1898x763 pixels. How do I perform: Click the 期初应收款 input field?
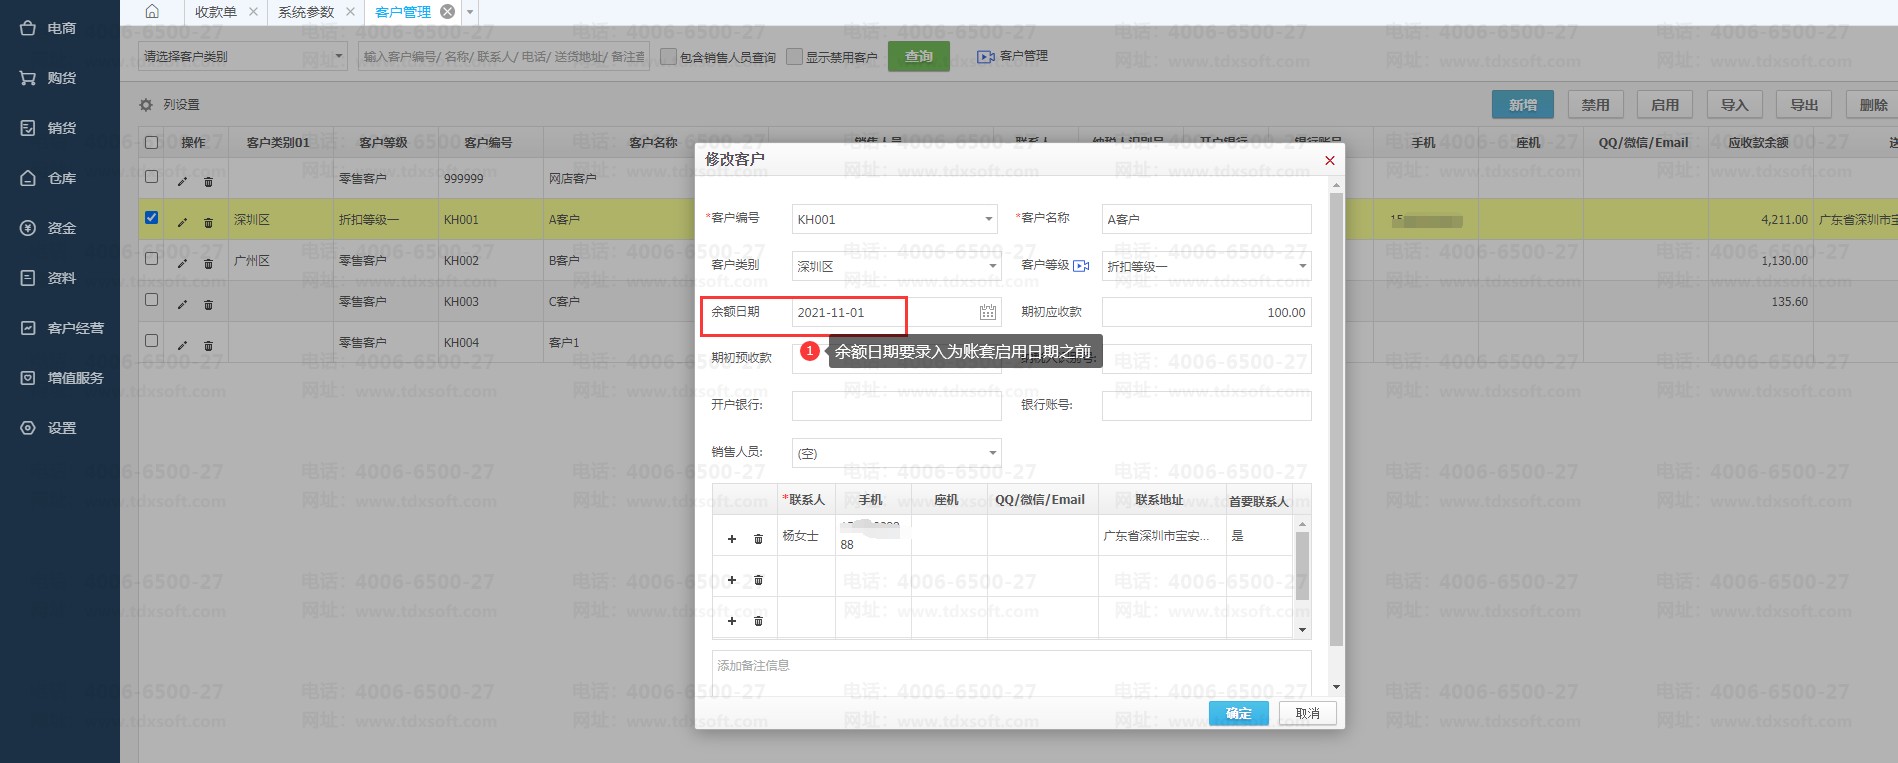(x=1206, y=313)
